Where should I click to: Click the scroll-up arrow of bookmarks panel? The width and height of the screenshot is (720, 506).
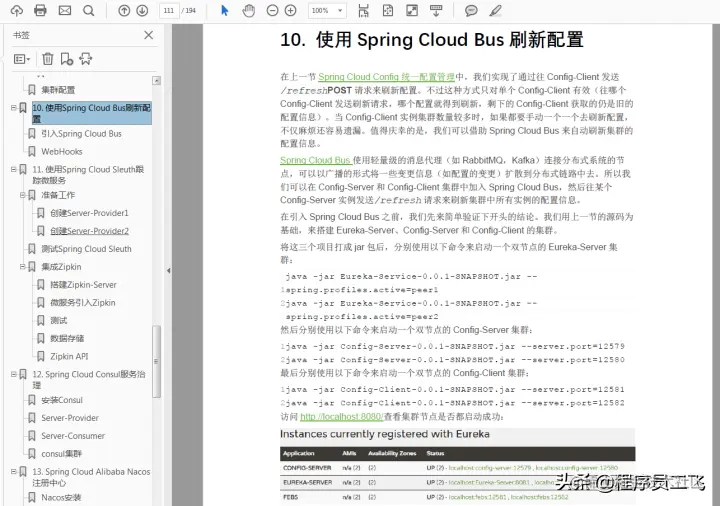[x=157, y=80]
